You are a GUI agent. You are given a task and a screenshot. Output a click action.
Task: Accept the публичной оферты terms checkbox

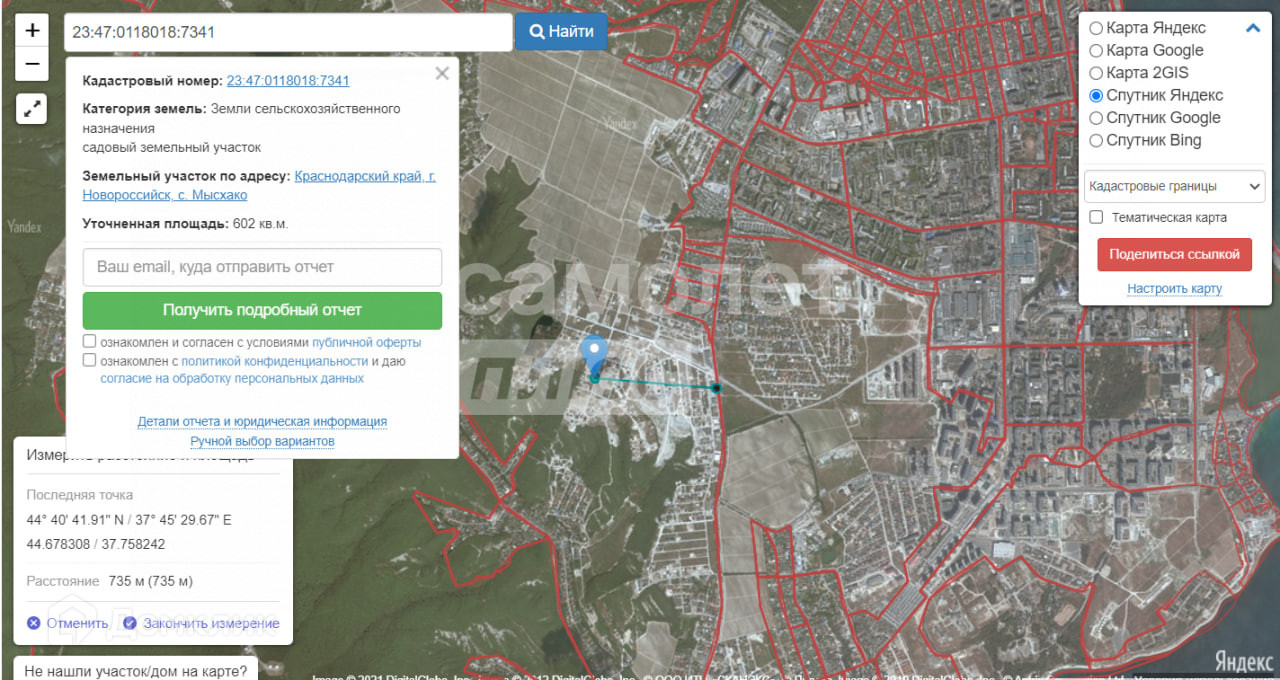90,342
